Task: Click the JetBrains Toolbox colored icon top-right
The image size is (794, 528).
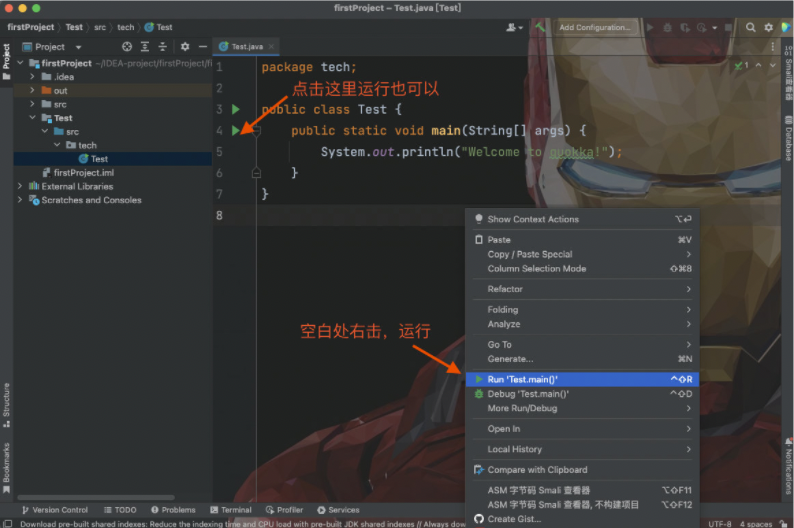Action: (x=786, y=27)
